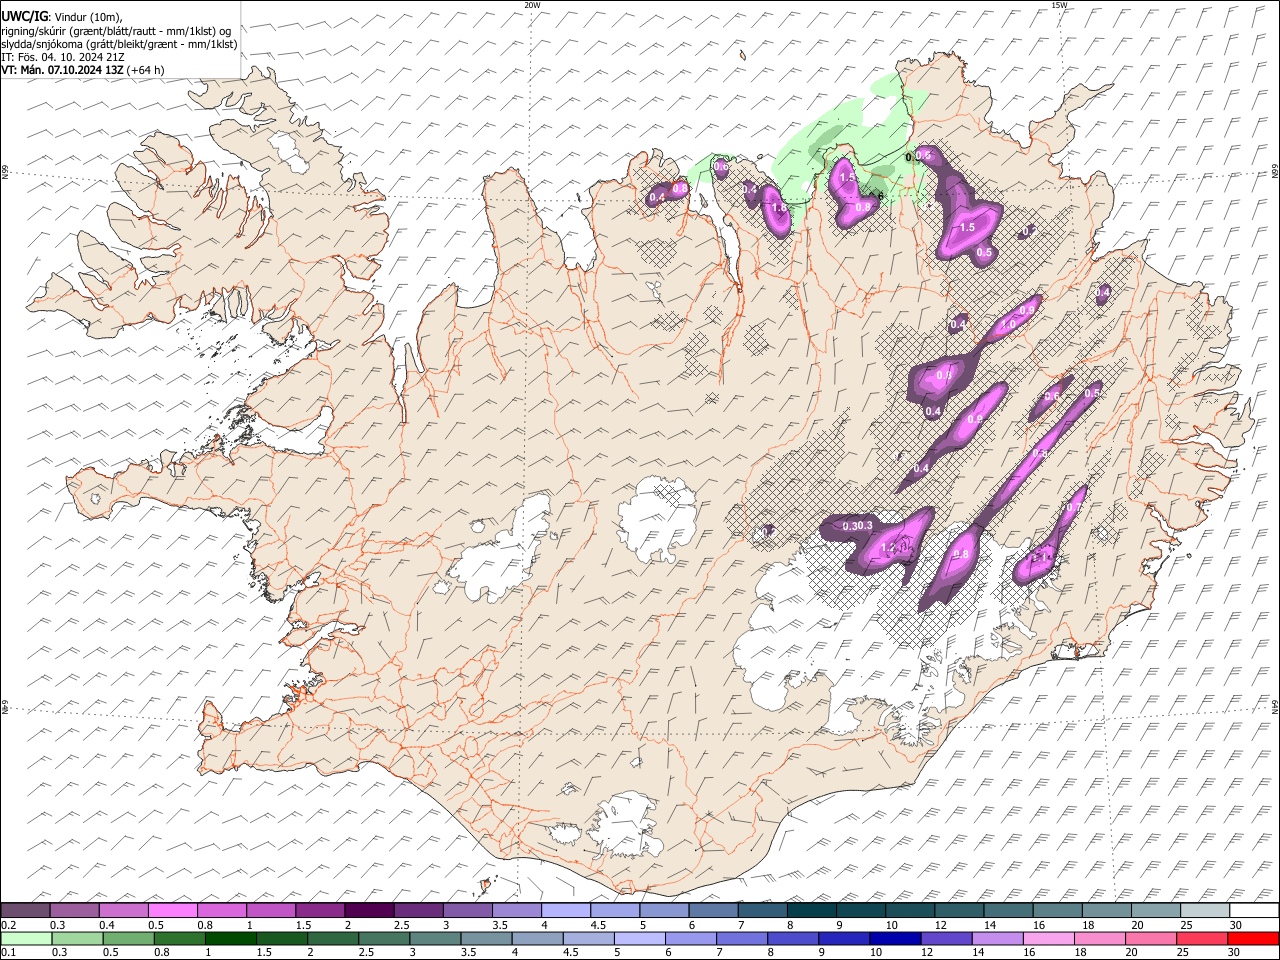
Task: Pick the hot pink 20 swatch in rain scale
Action: point(1152,938)
